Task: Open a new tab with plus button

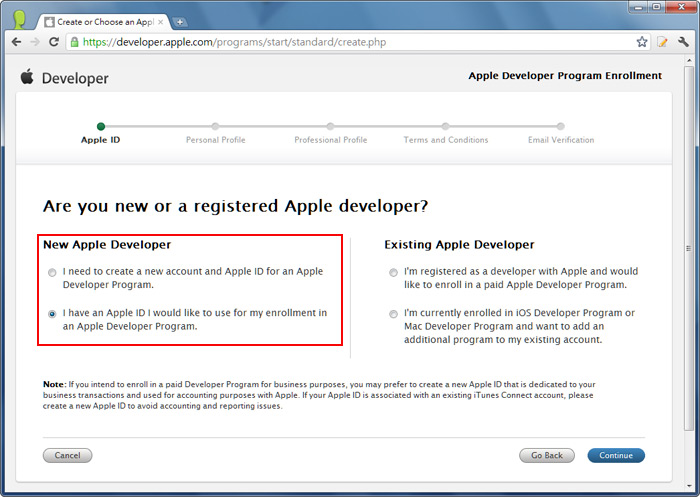Action: (179, 22)
